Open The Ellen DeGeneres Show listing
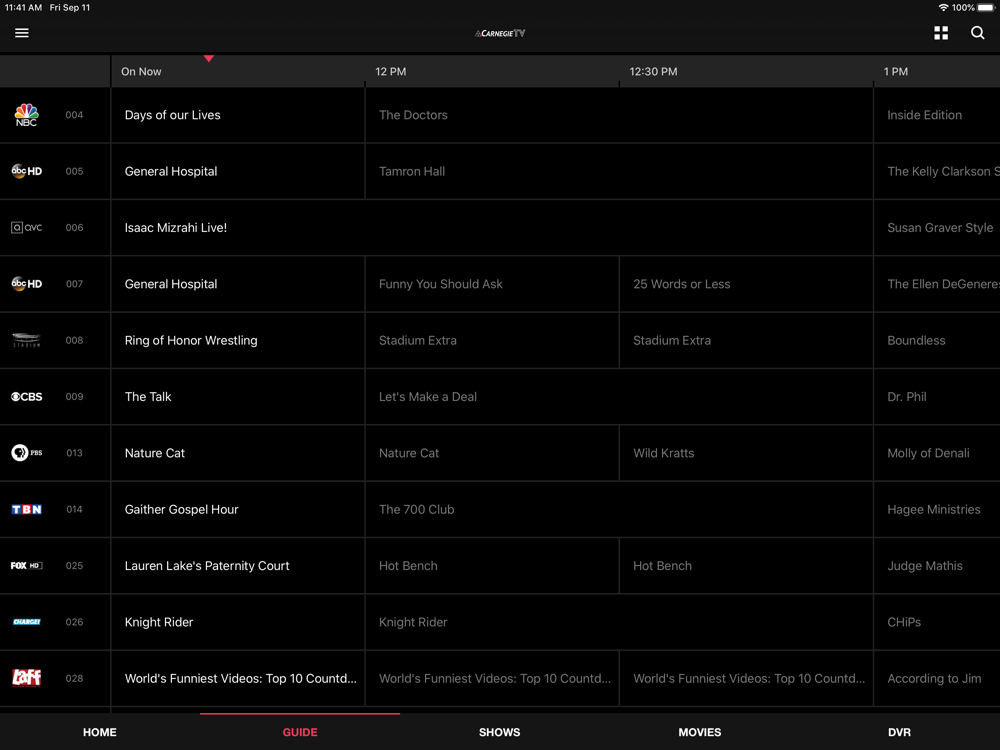Screen dimensions: 1000x750 click(x=937, y=284)
